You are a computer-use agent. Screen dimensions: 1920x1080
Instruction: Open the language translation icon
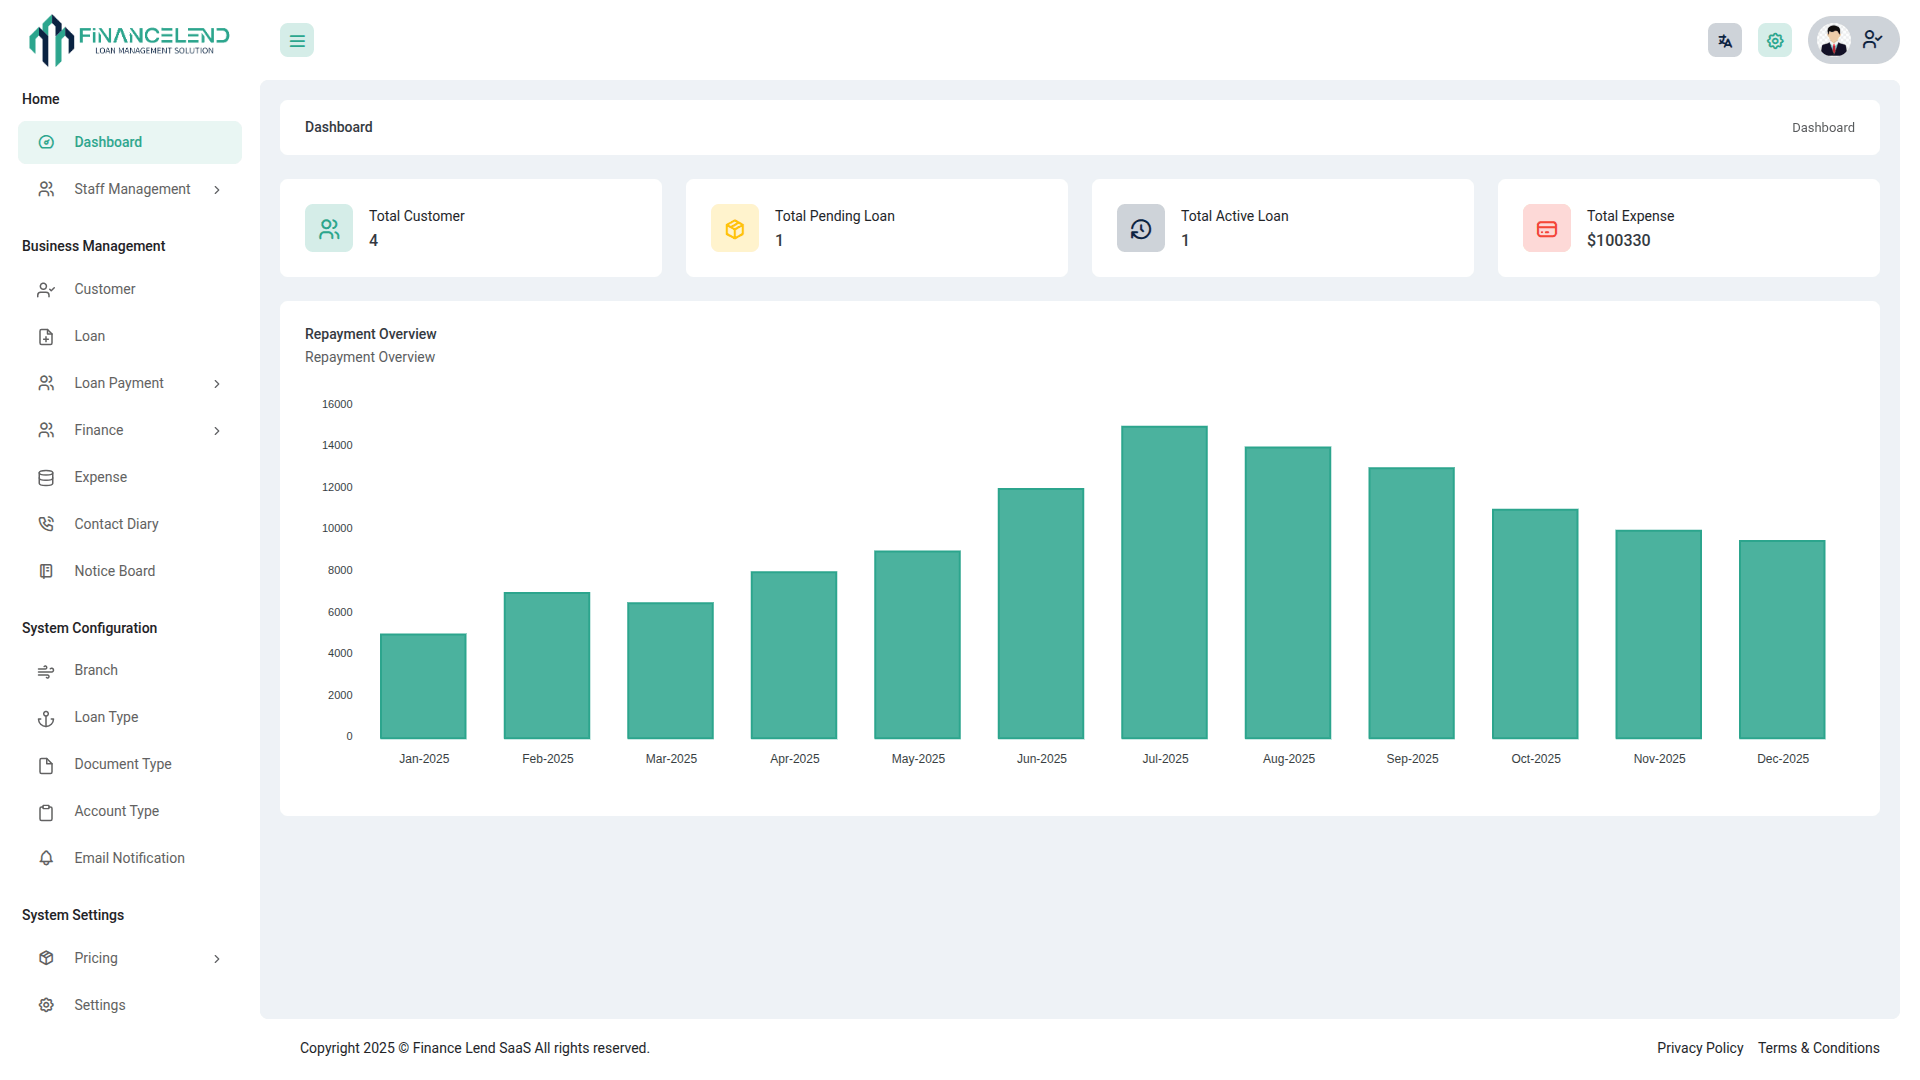point(1724,41)
